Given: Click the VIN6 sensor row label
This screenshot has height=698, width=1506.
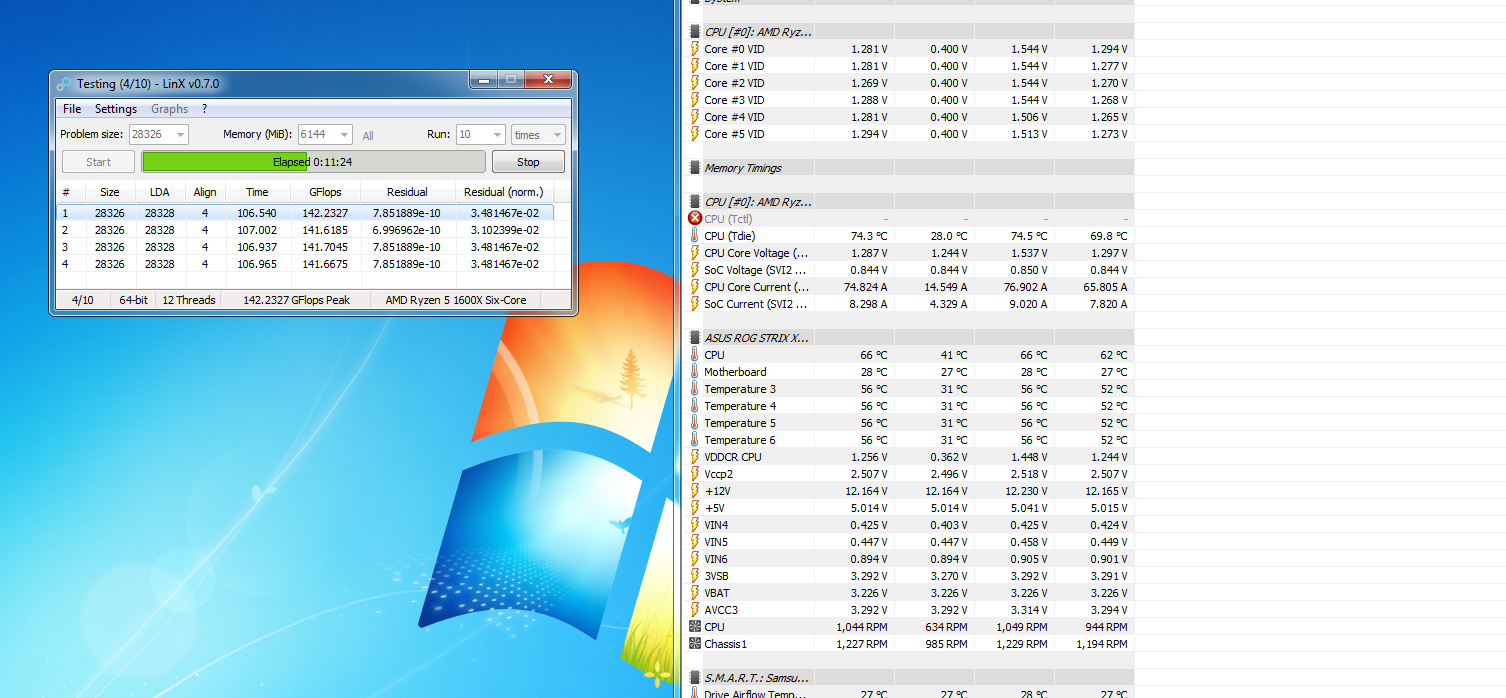Looking at the screenshot, I should click(716, 559).
